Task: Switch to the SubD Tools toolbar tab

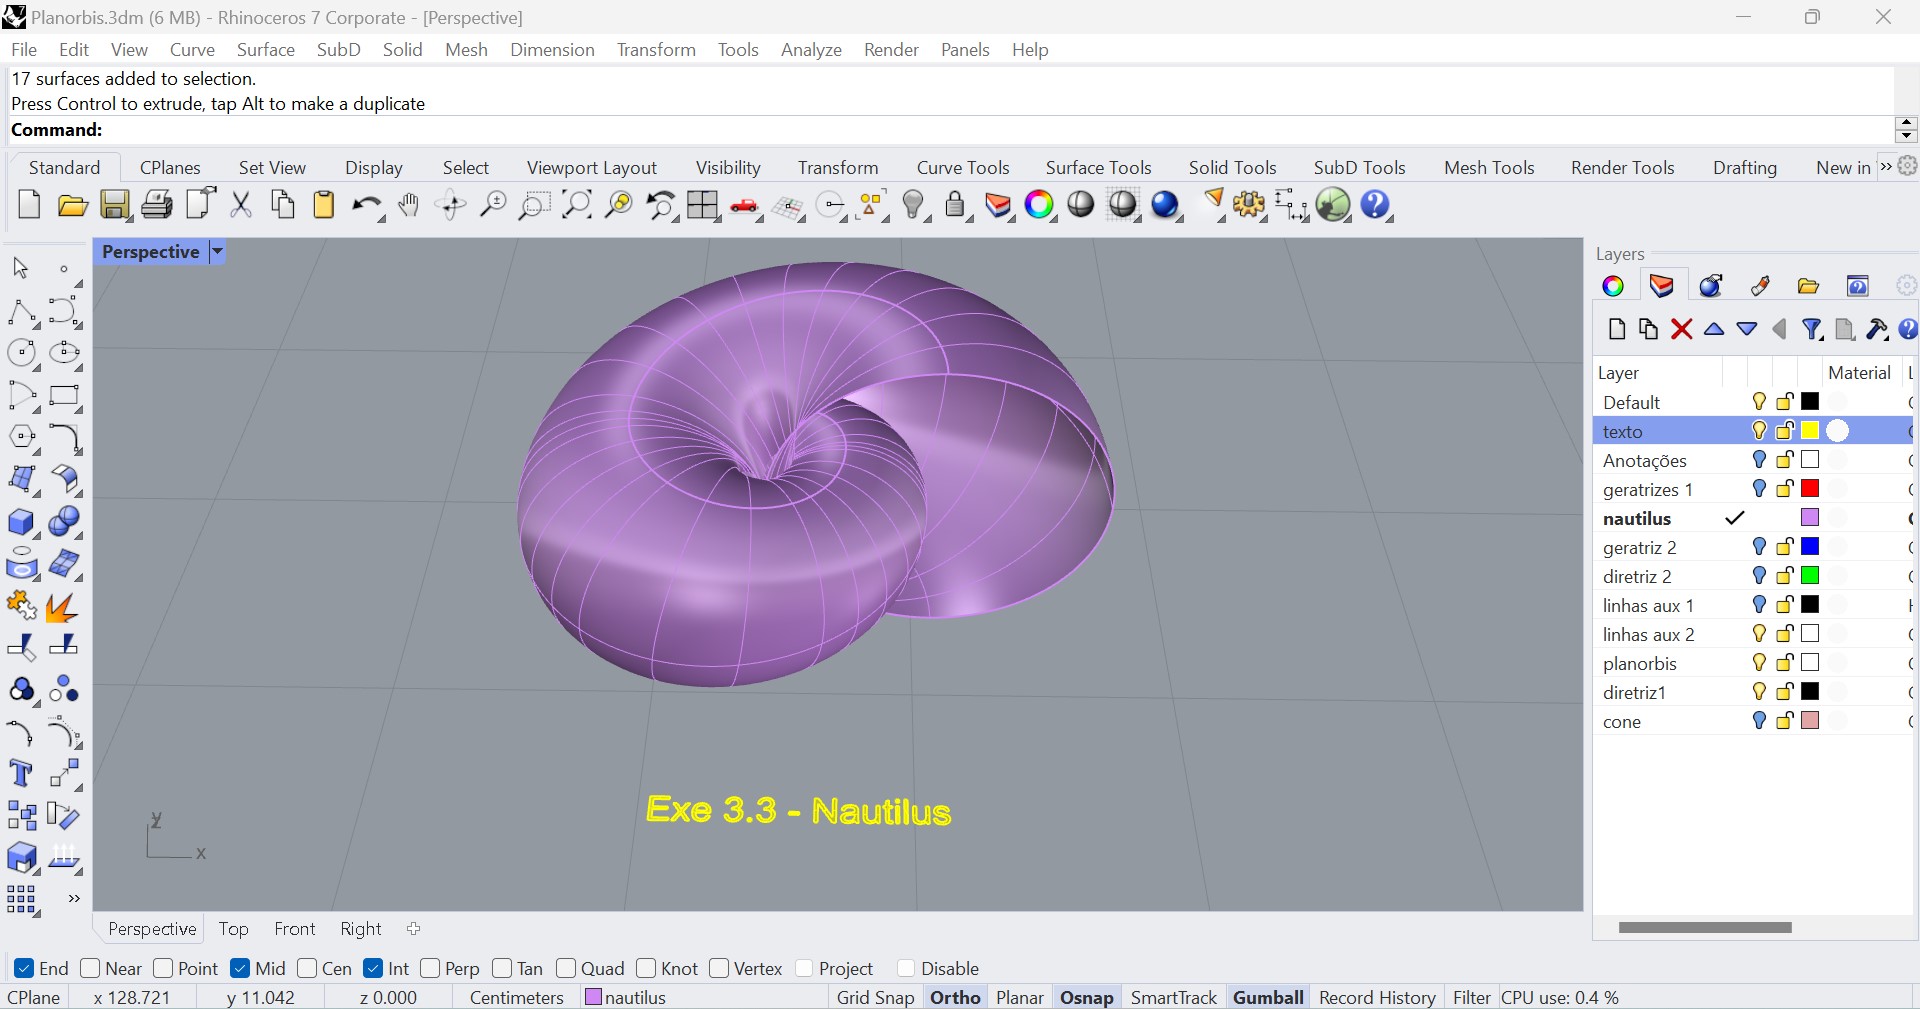Action: 1359,168
